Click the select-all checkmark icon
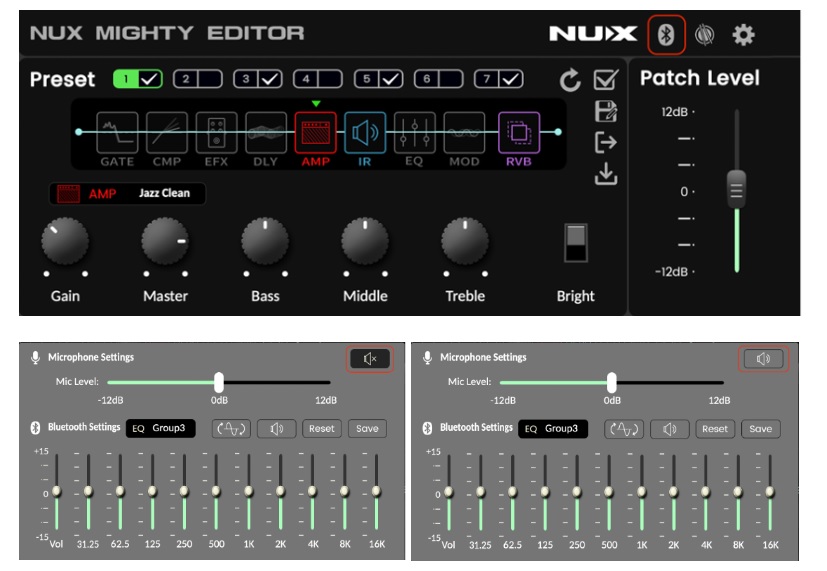Viewport: 827px width, 571px height. (x=606, y=80)
